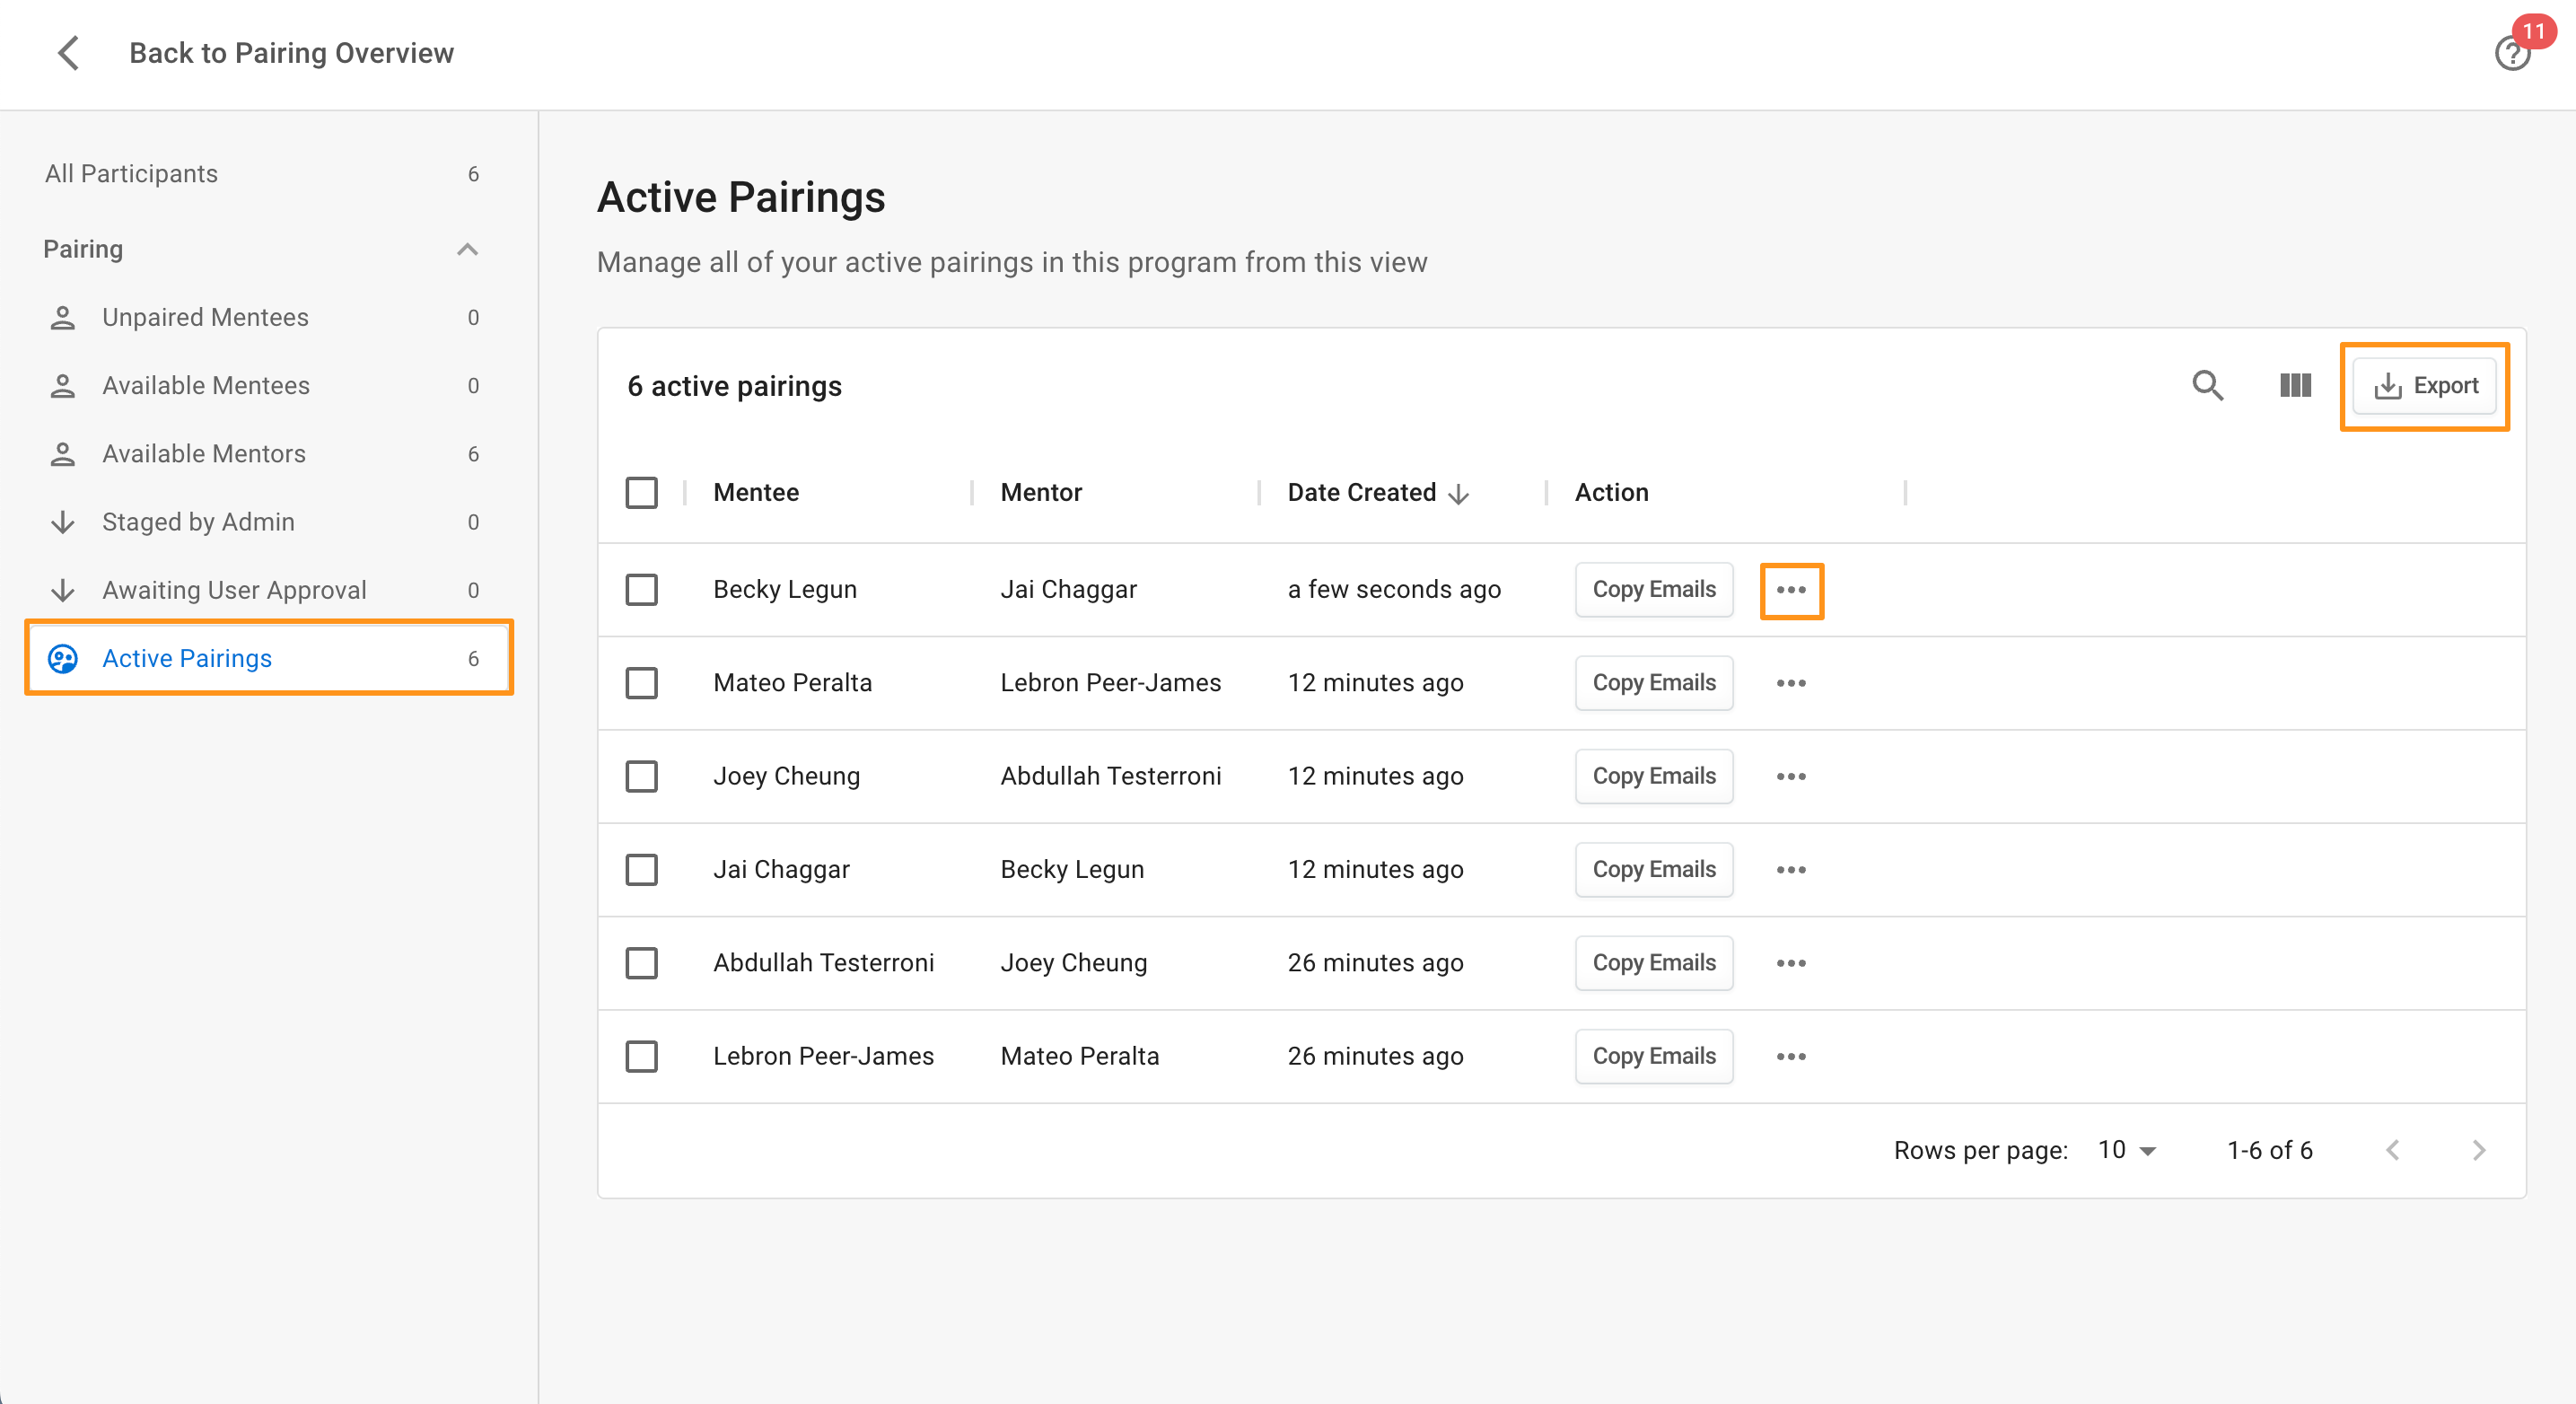Click mentor name Mateo Peralta
The width and height of the screenshot is (2576, 1404).
click(1079, 1057)
